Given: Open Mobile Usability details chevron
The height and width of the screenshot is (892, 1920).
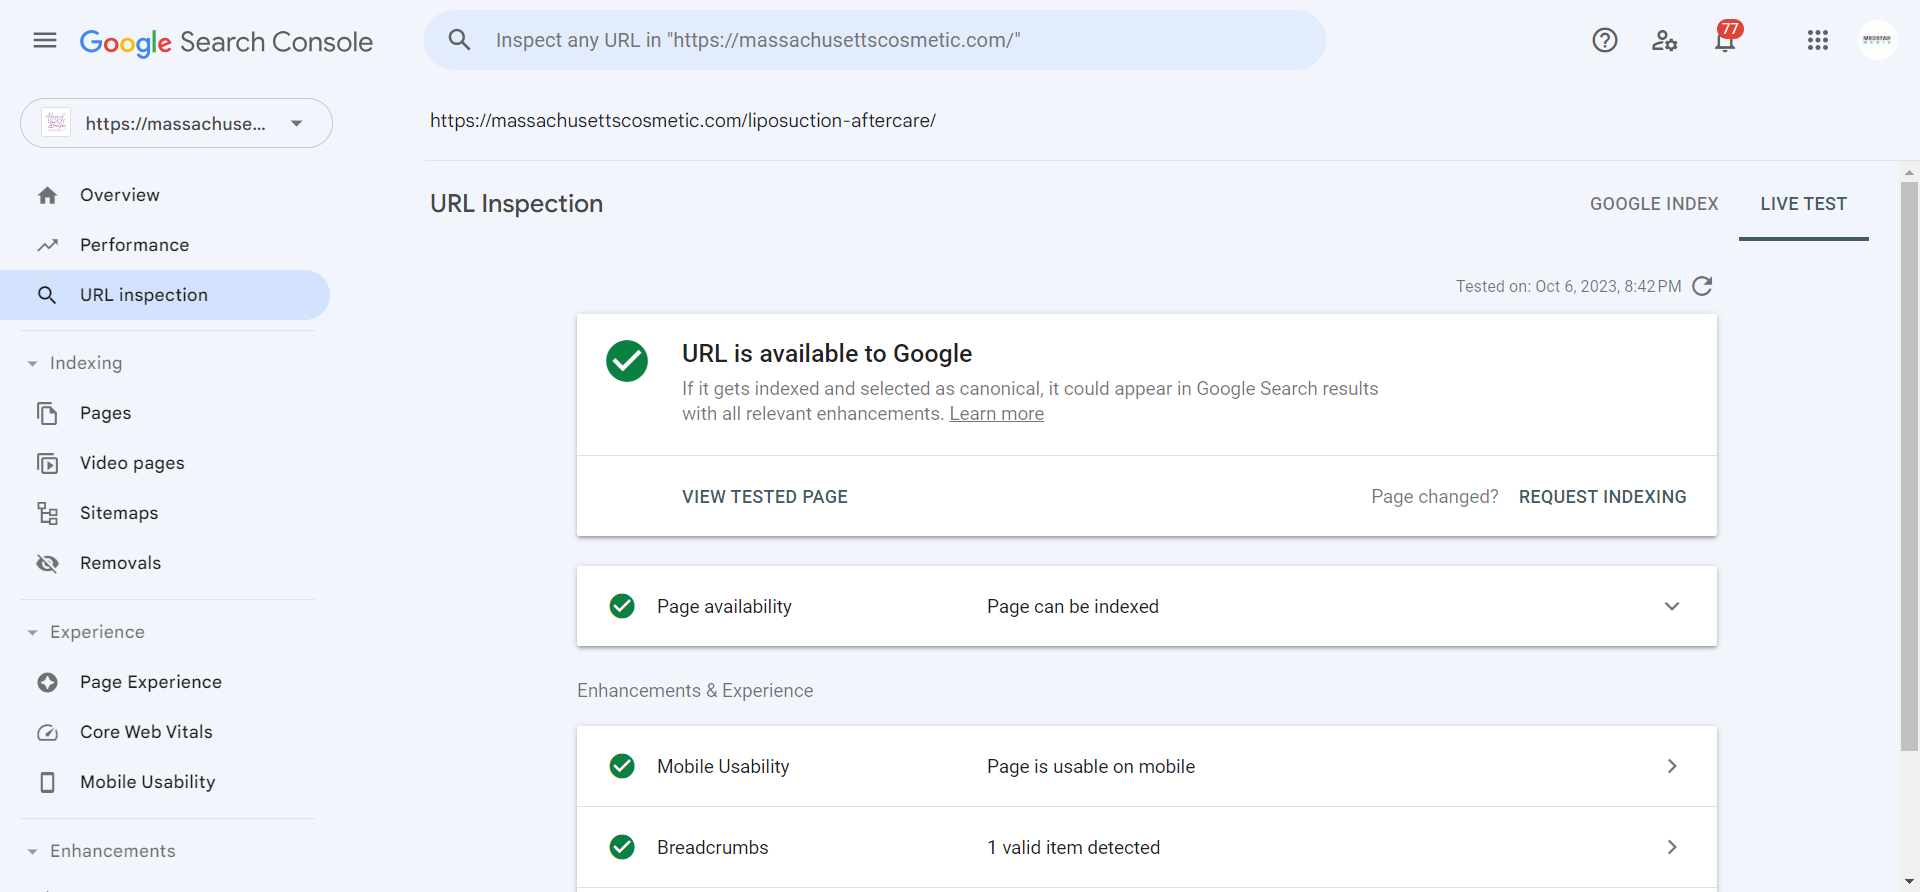Looking at the screenshot, I should tap(1672, 766).
